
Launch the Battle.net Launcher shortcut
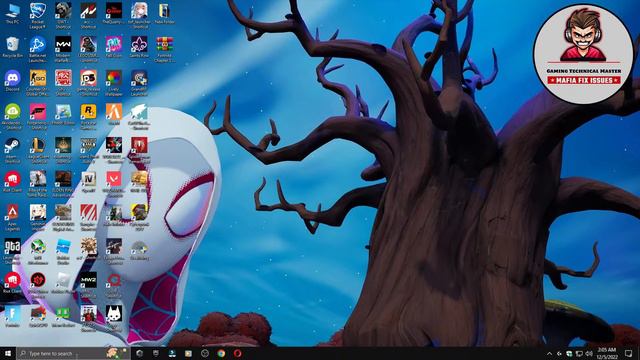[x=38, y=49]
